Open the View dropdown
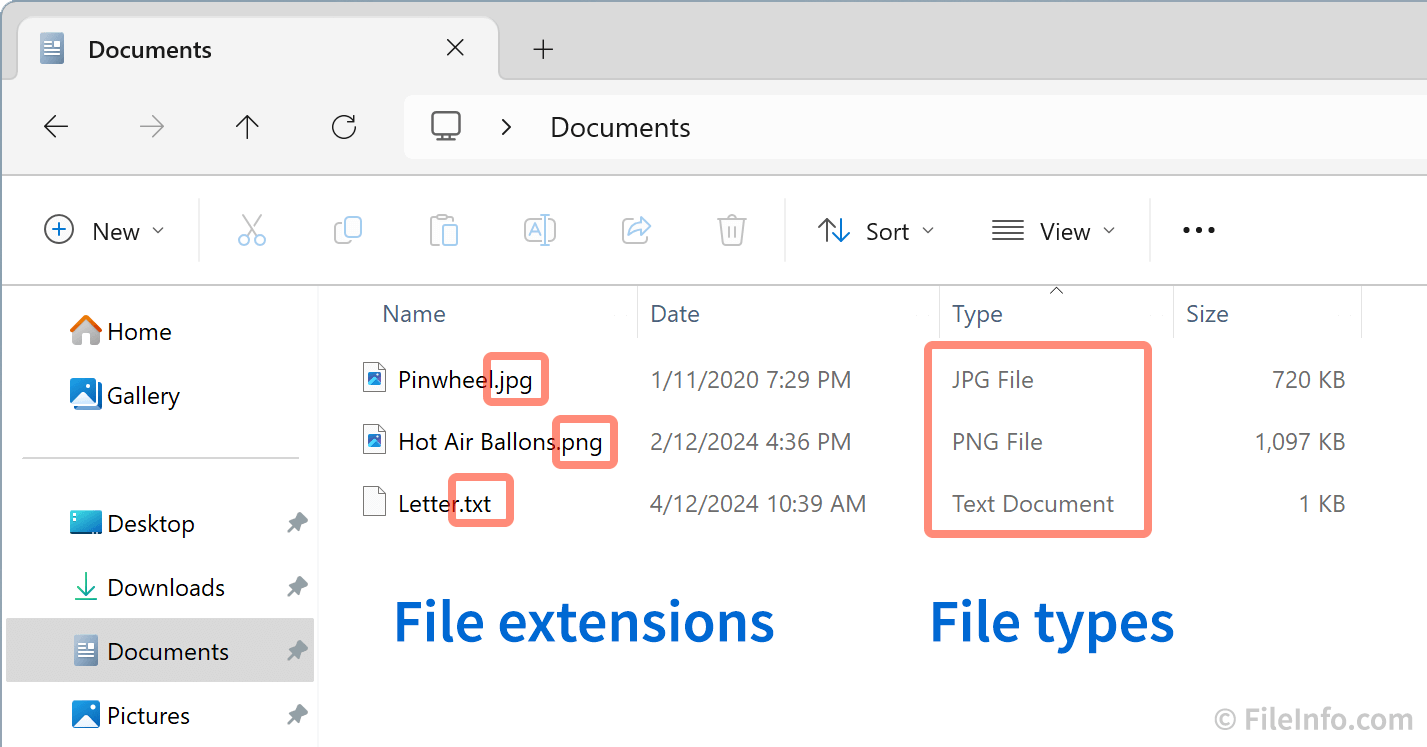The width and height of the screenshot is (1427, 747). [1055, 230]
